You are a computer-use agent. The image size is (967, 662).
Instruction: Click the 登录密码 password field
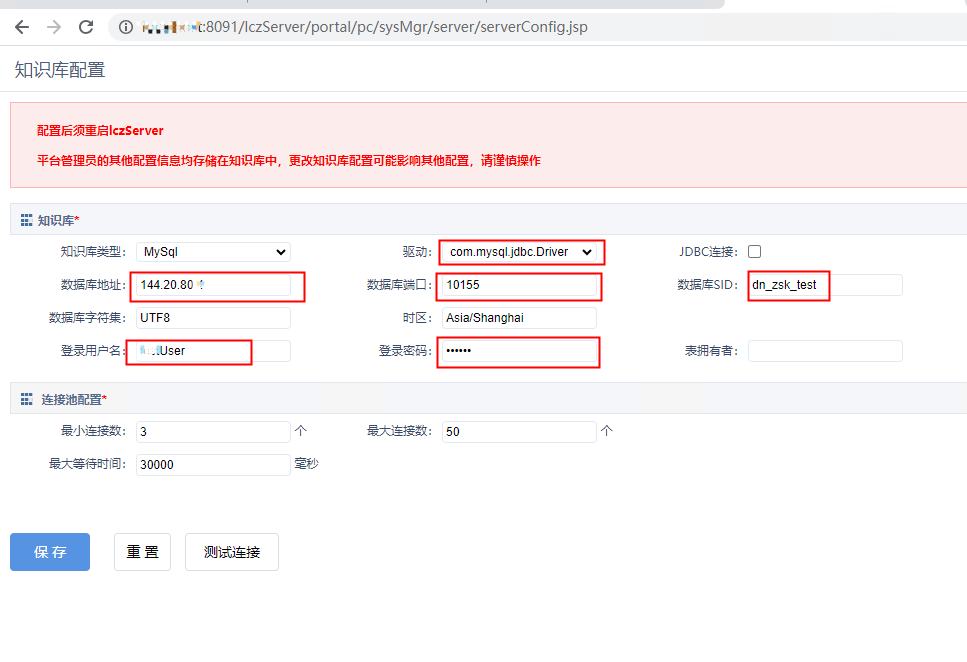519,351
